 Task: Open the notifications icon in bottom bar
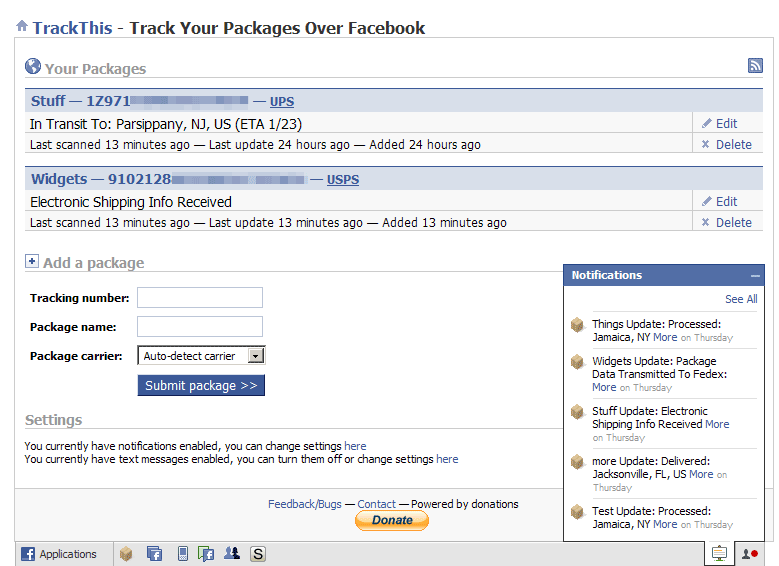718,553
